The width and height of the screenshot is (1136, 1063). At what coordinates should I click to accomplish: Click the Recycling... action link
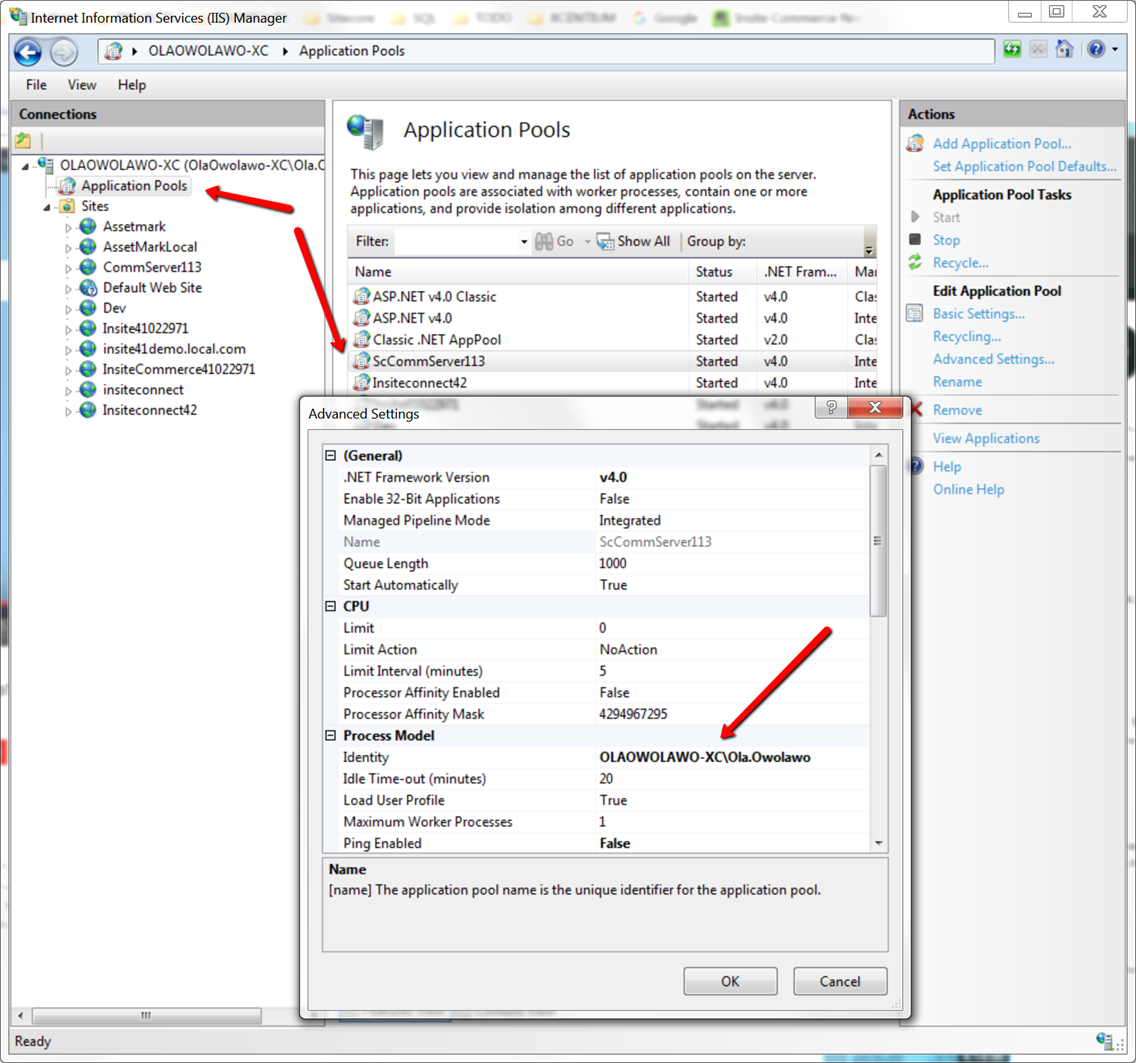(x=966, y=336)
